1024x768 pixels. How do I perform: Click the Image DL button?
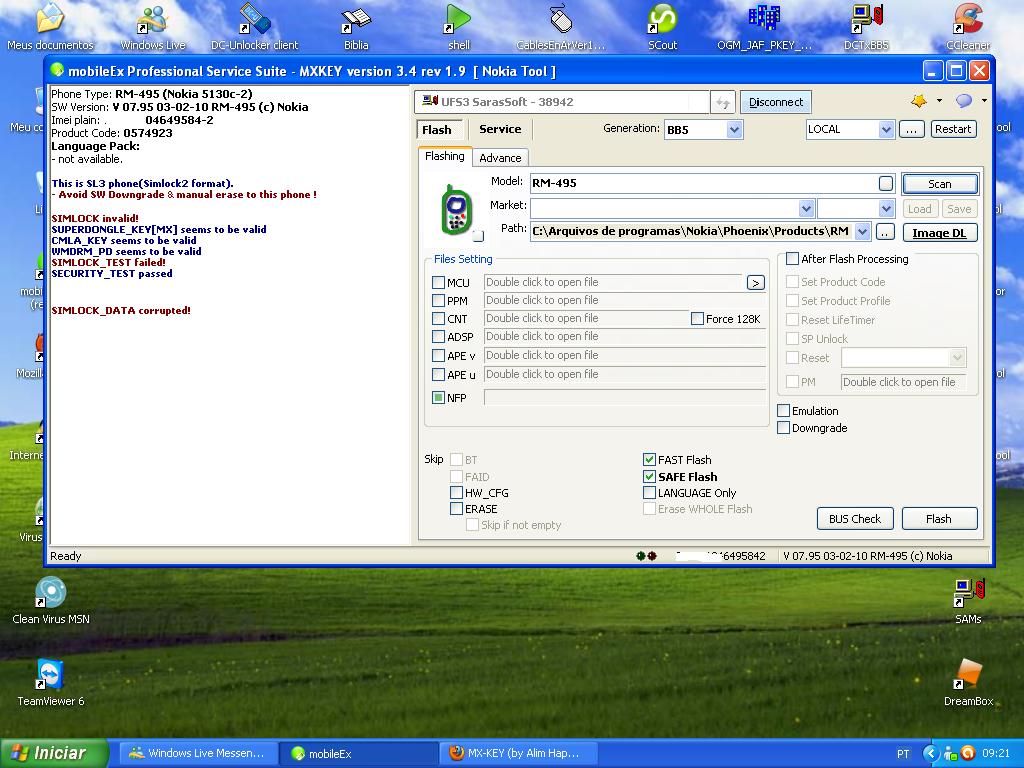click(940, 233)
